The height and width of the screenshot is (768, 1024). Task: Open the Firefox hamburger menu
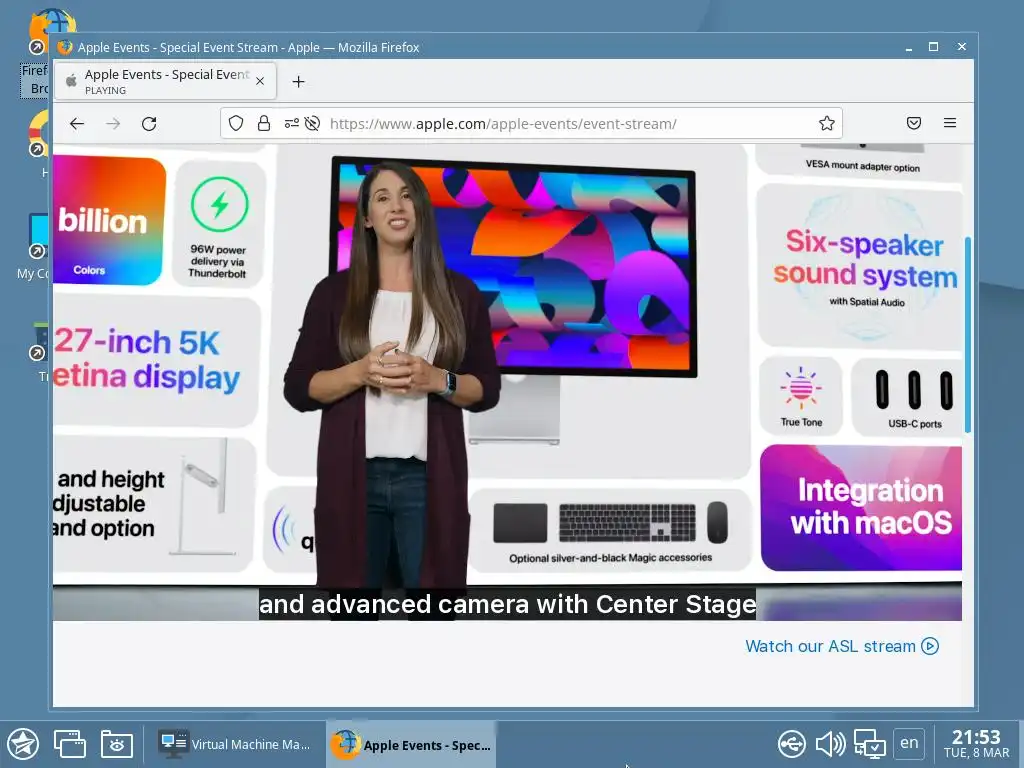pos(950,123)
